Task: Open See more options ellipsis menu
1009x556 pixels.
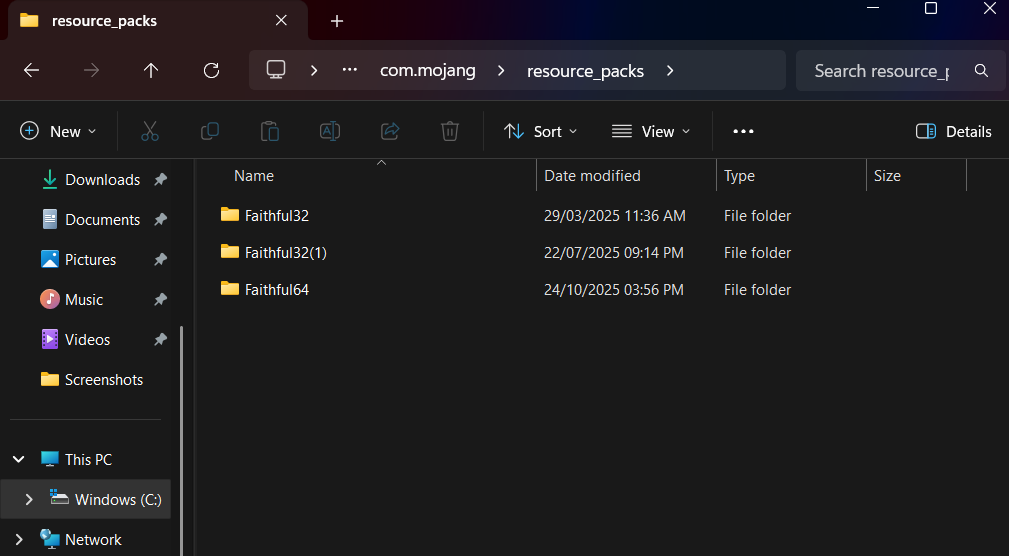Action: (743, 131)
